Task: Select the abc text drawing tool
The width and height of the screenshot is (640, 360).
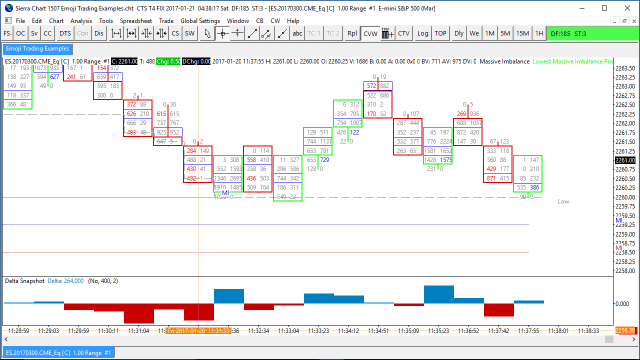Action: coord(297,33)
